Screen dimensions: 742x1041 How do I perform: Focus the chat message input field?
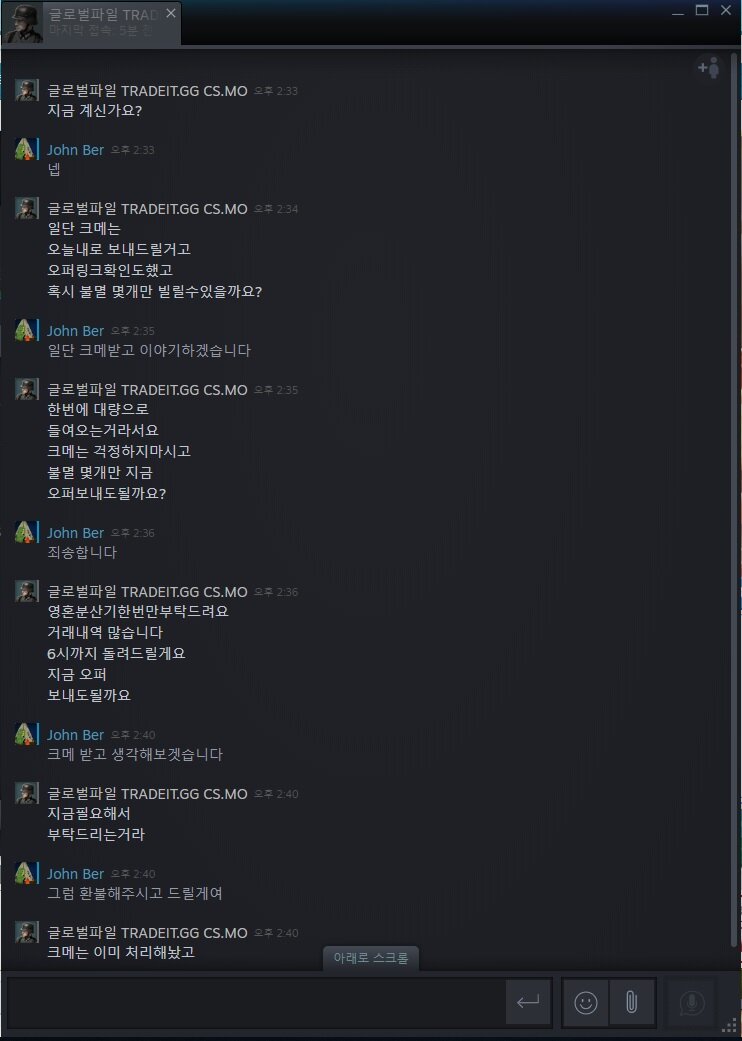(256, 1002)
